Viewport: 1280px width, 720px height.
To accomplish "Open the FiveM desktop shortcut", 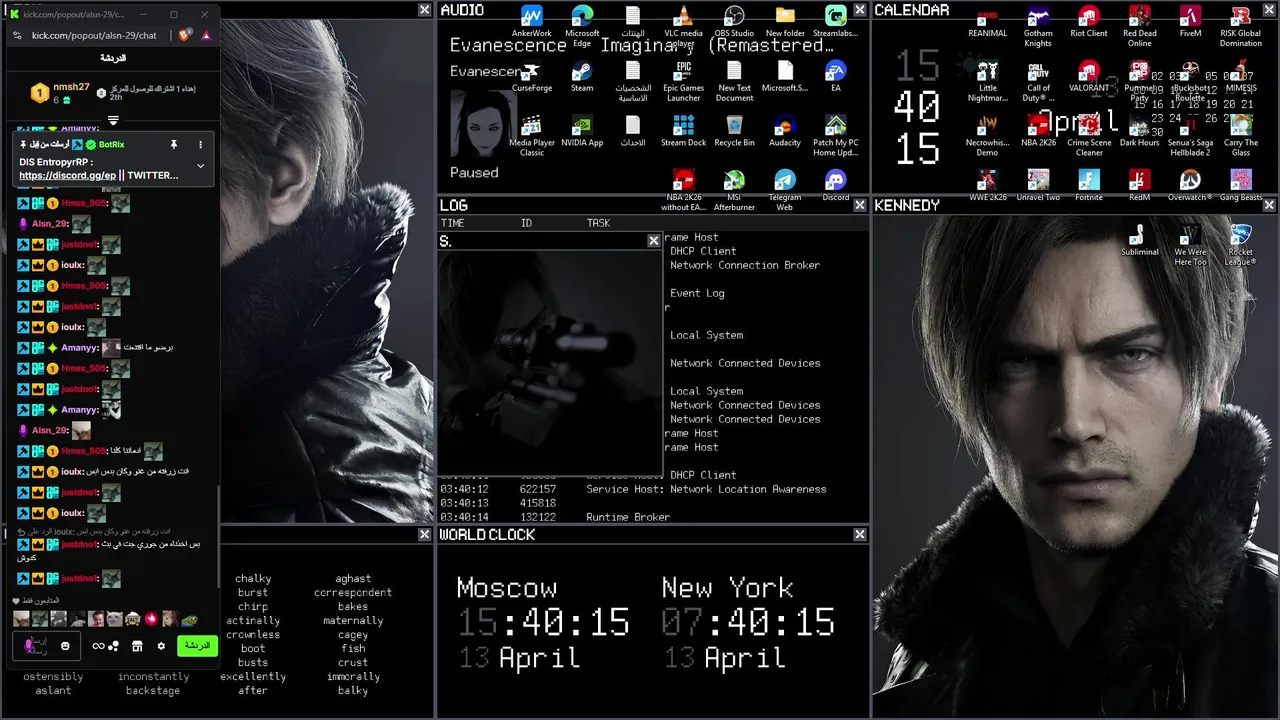I will pyautogui.click(x=1190, y=23).
